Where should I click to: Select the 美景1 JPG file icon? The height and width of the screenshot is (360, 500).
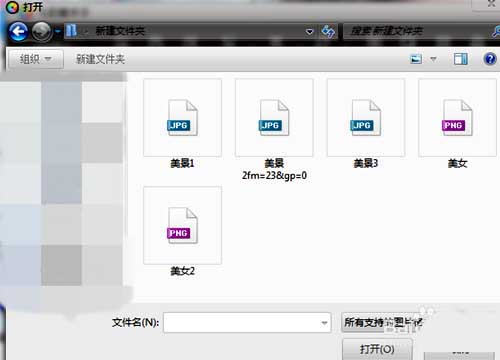182,118
